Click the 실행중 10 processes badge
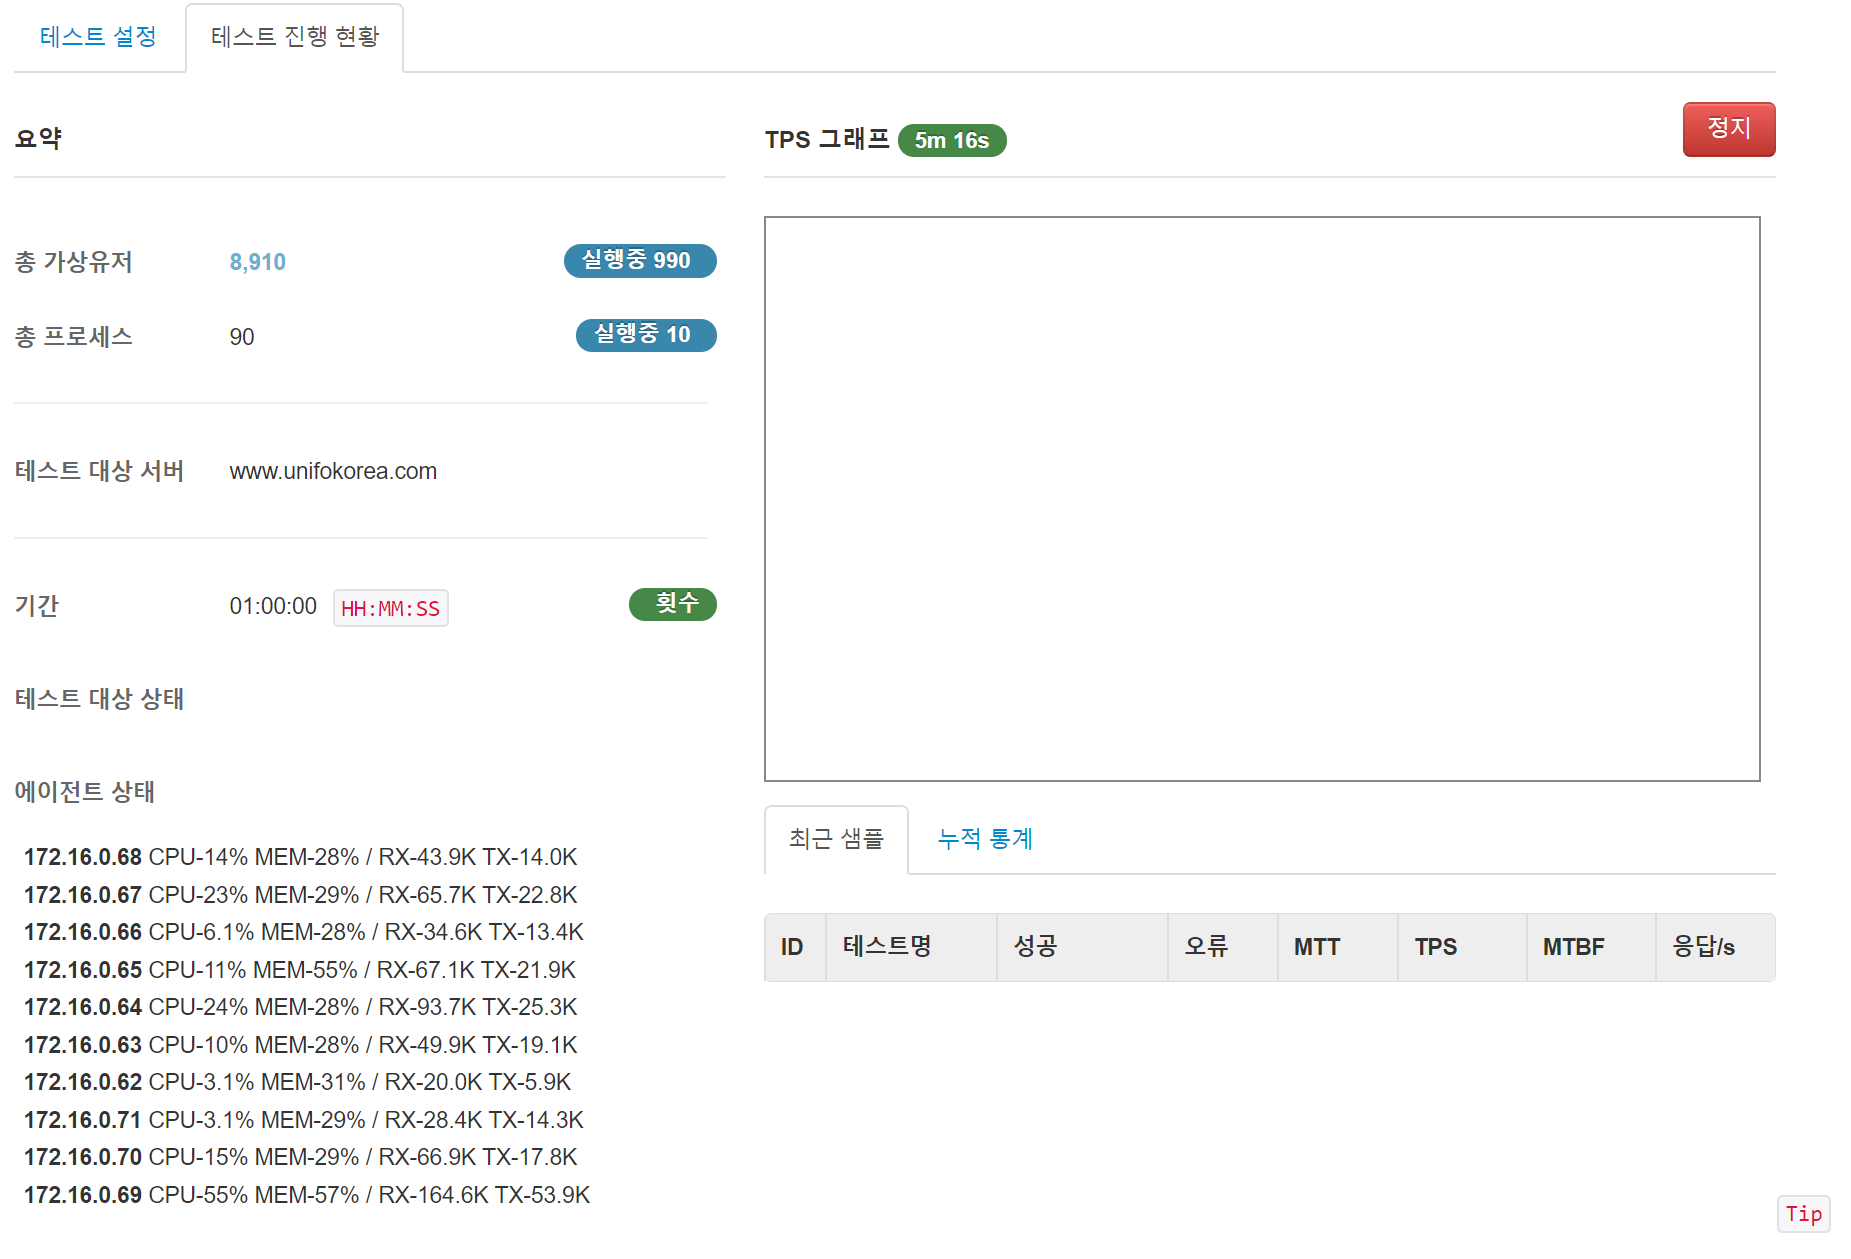Screen dimensions: 1851x1259 645,335
